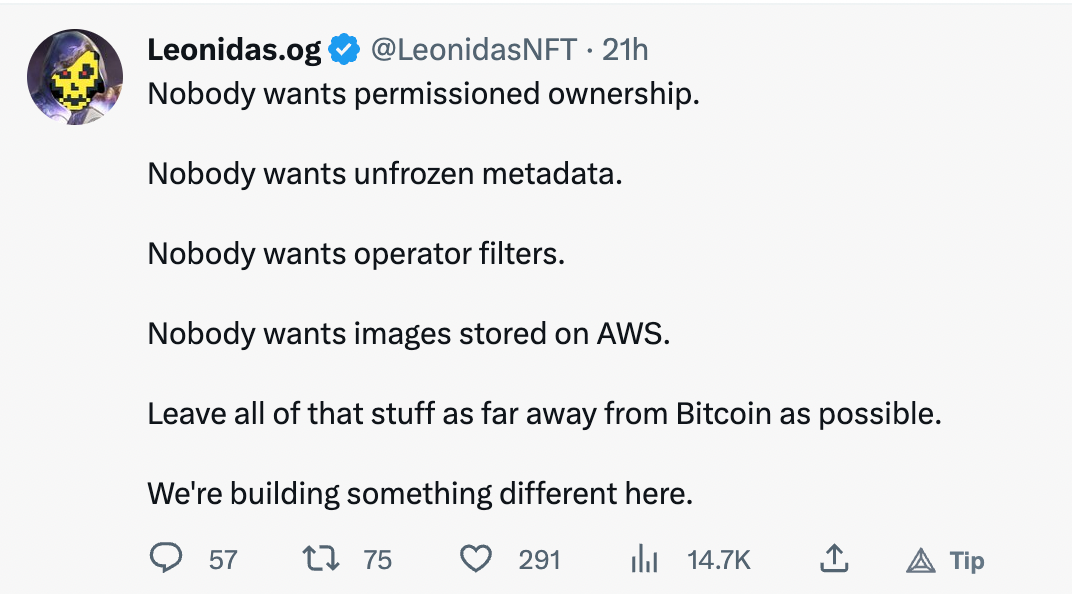This screenshot has width=1072, height=594.
Task: Click the 57 replies count
Action: coord(223,560)
